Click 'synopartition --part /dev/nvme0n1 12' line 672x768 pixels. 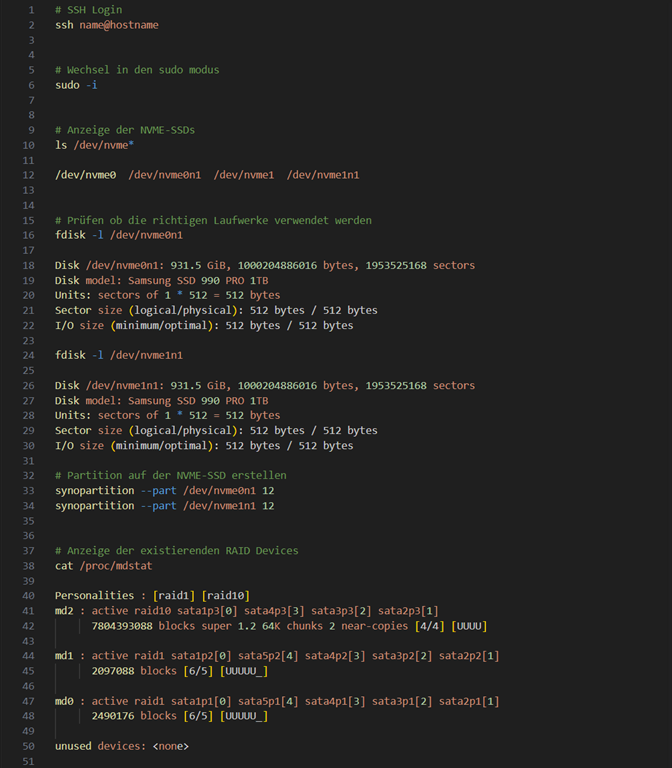[164, 490]
